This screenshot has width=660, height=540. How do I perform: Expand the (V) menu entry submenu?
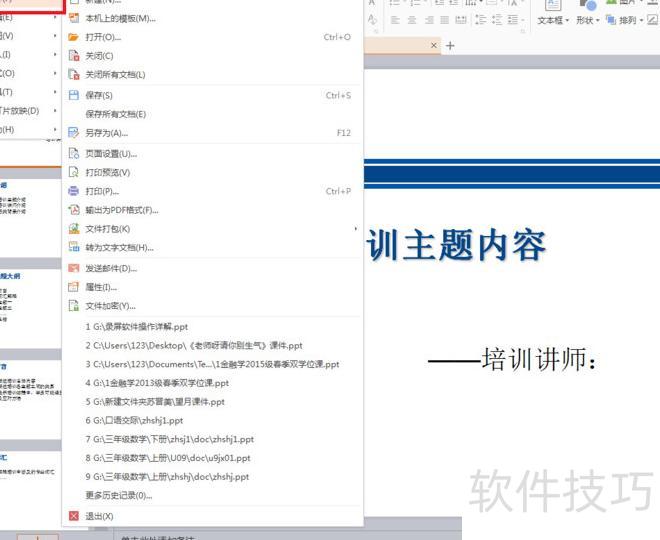tap(55, 36)
